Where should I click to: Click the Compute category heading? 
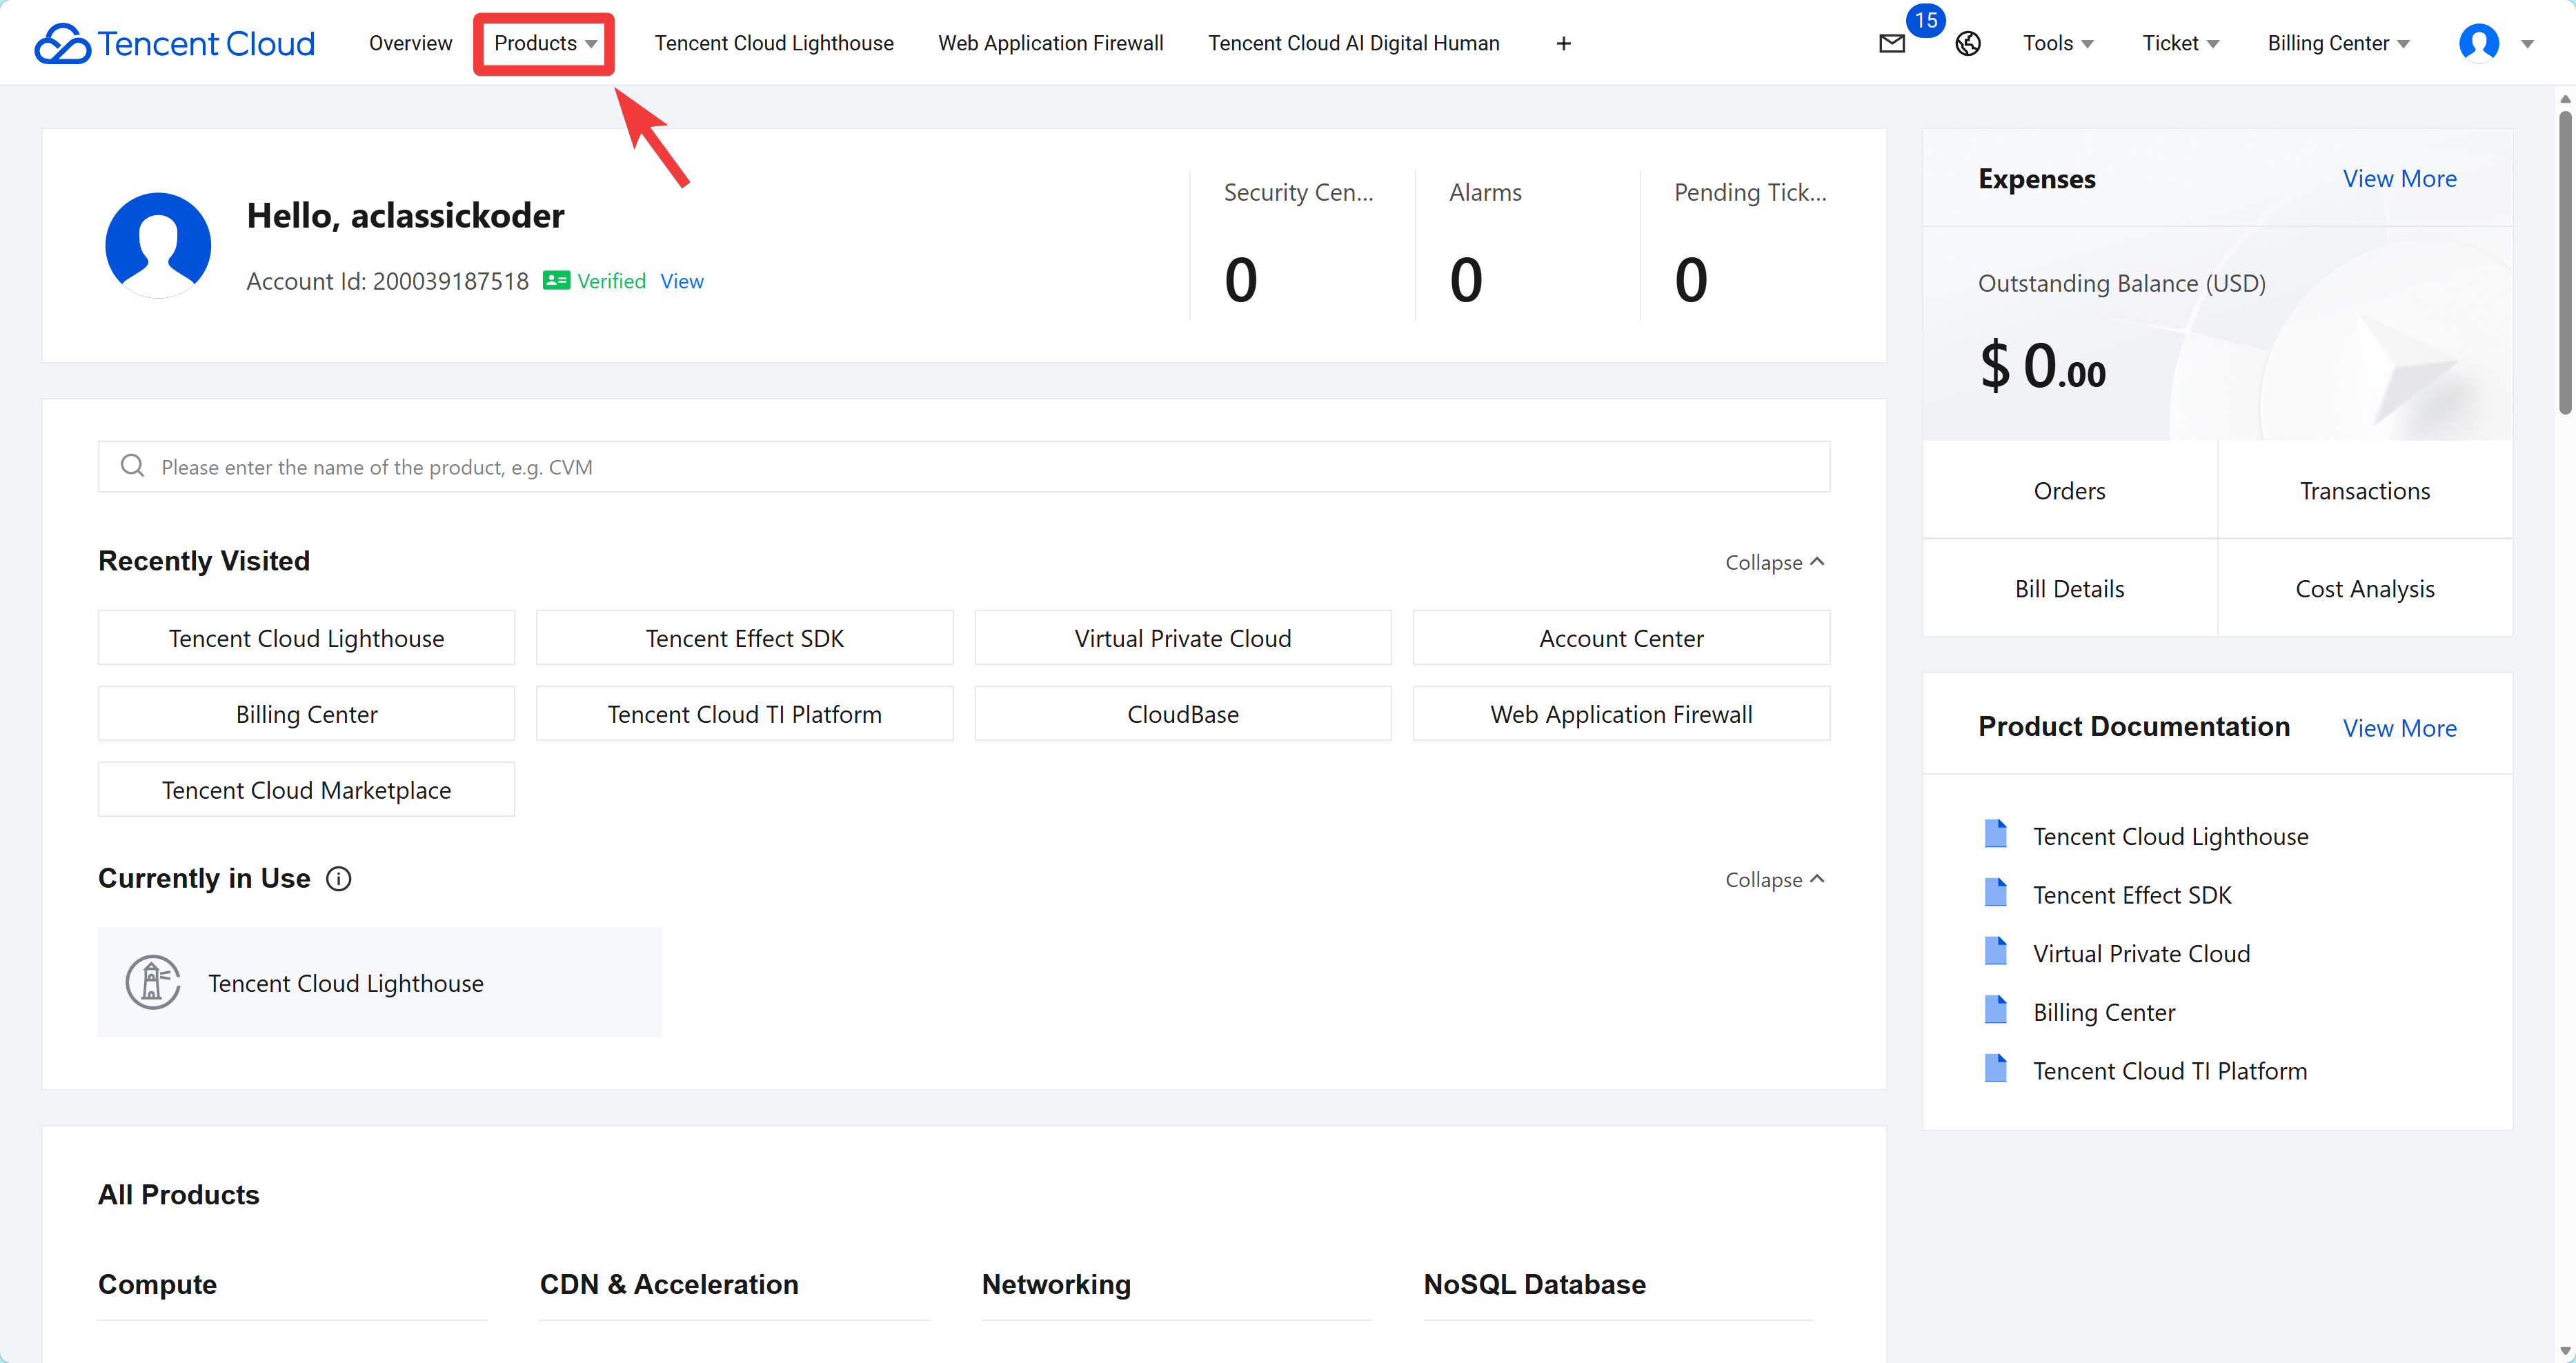click(157, 1284)
